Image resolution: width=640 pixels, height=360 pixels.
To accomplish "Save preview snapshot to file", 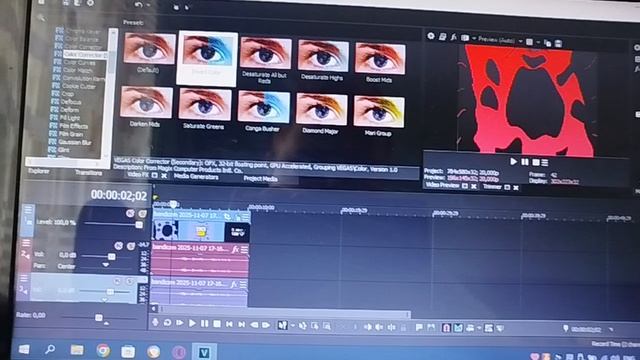I will coord(558,43).
